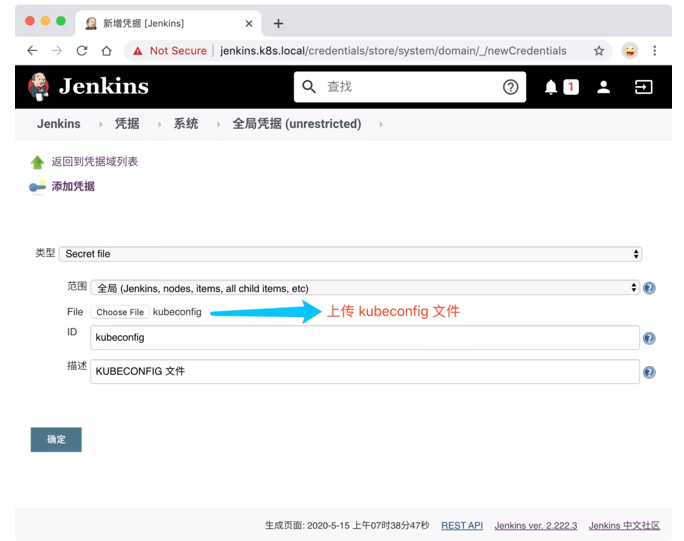
Task: Click the Jenkins logo in header
Action: pyautogui.click(x=88, y=87)
